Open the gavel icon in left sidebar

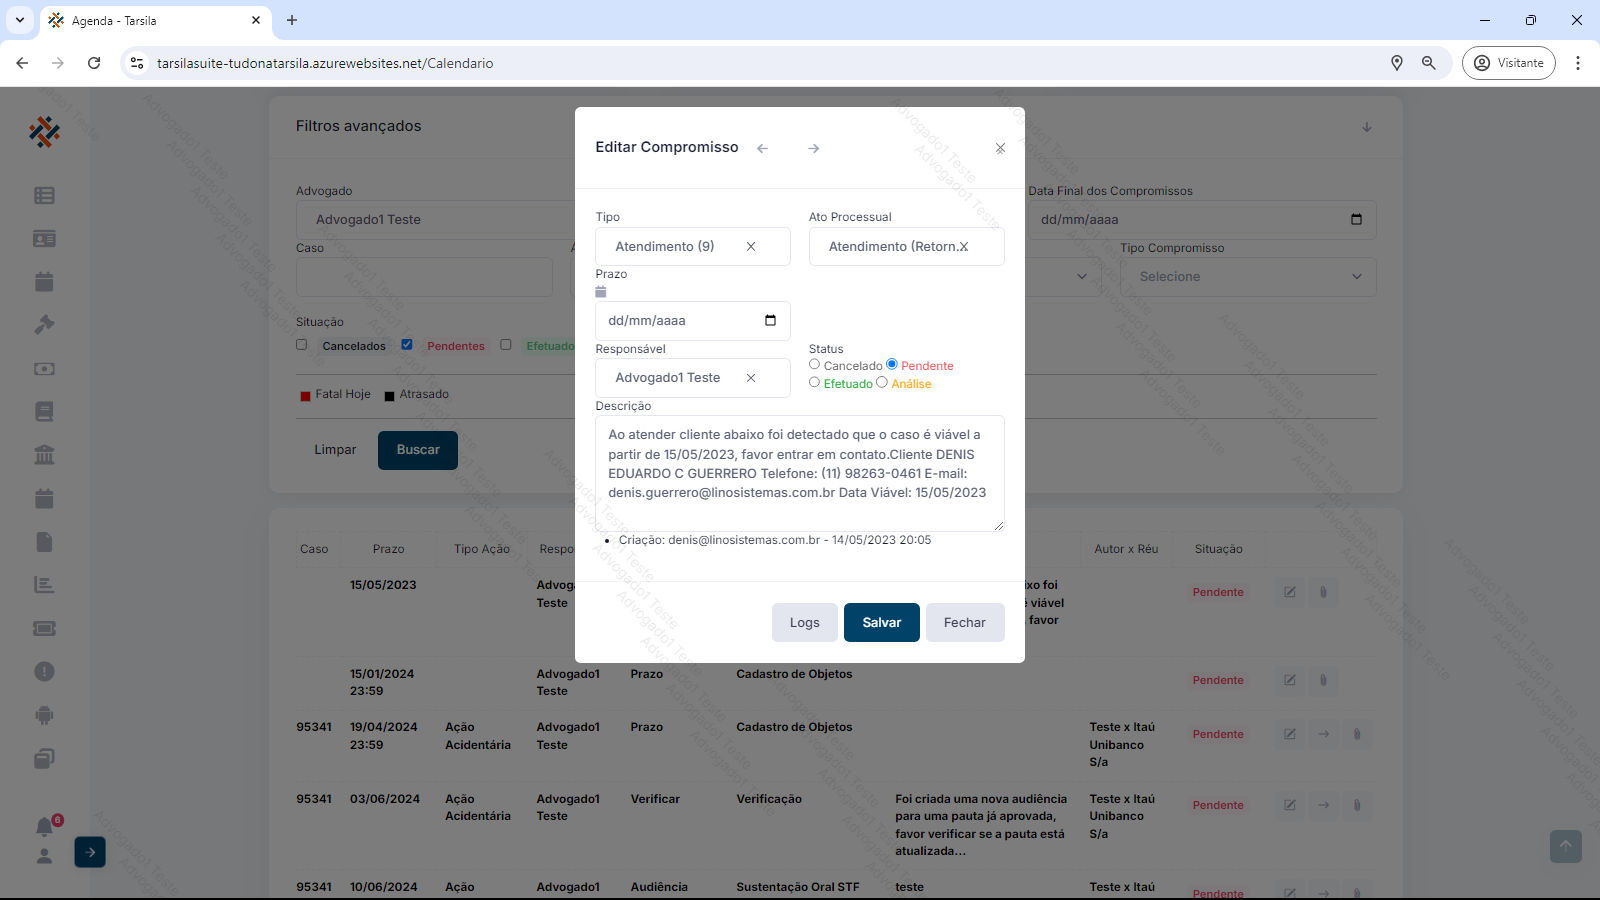coord(44,325)
